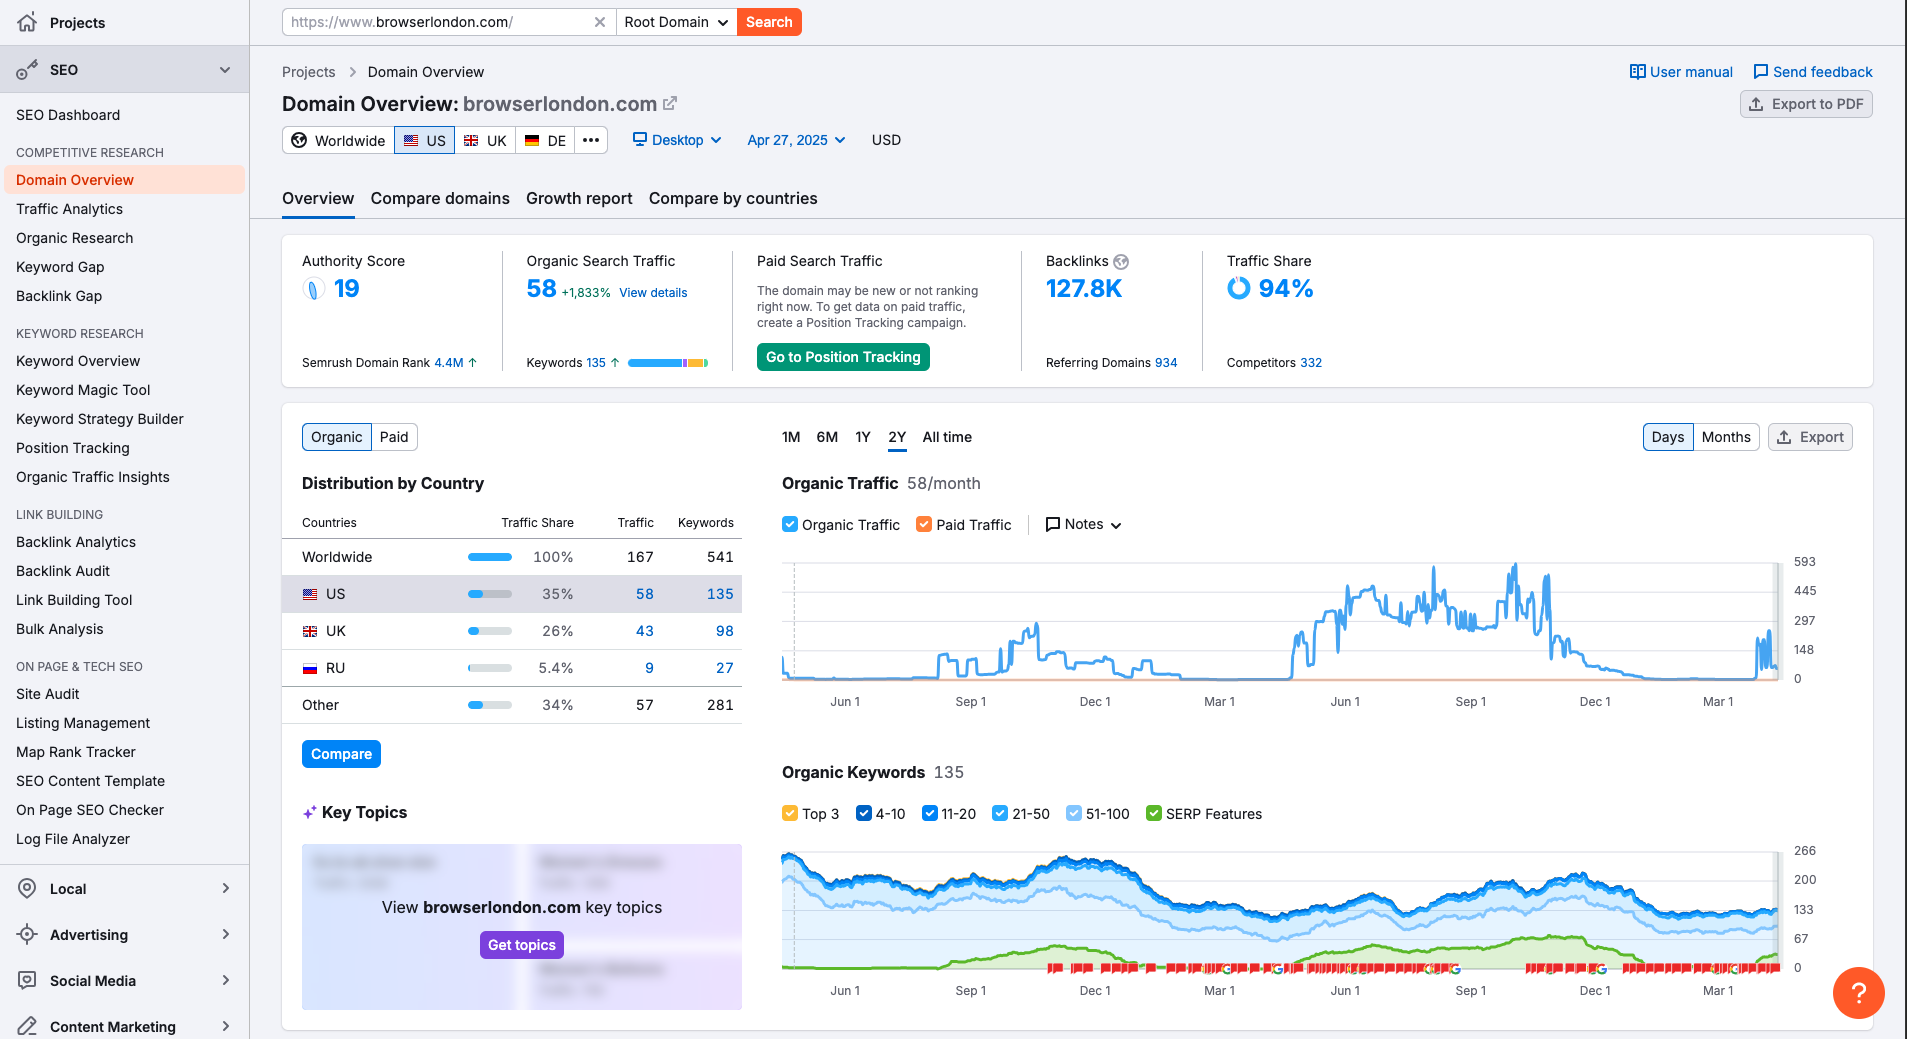Expand the Social Media section arrow

point(226,980)
